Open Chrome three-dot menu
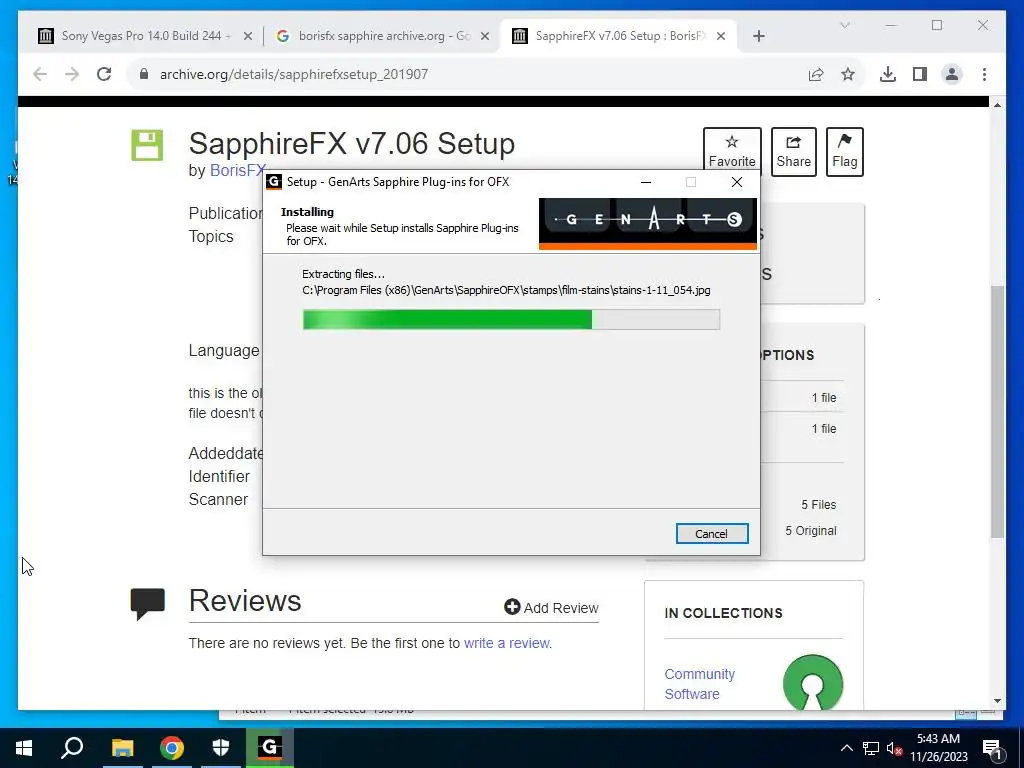 [x=984, y=74]
